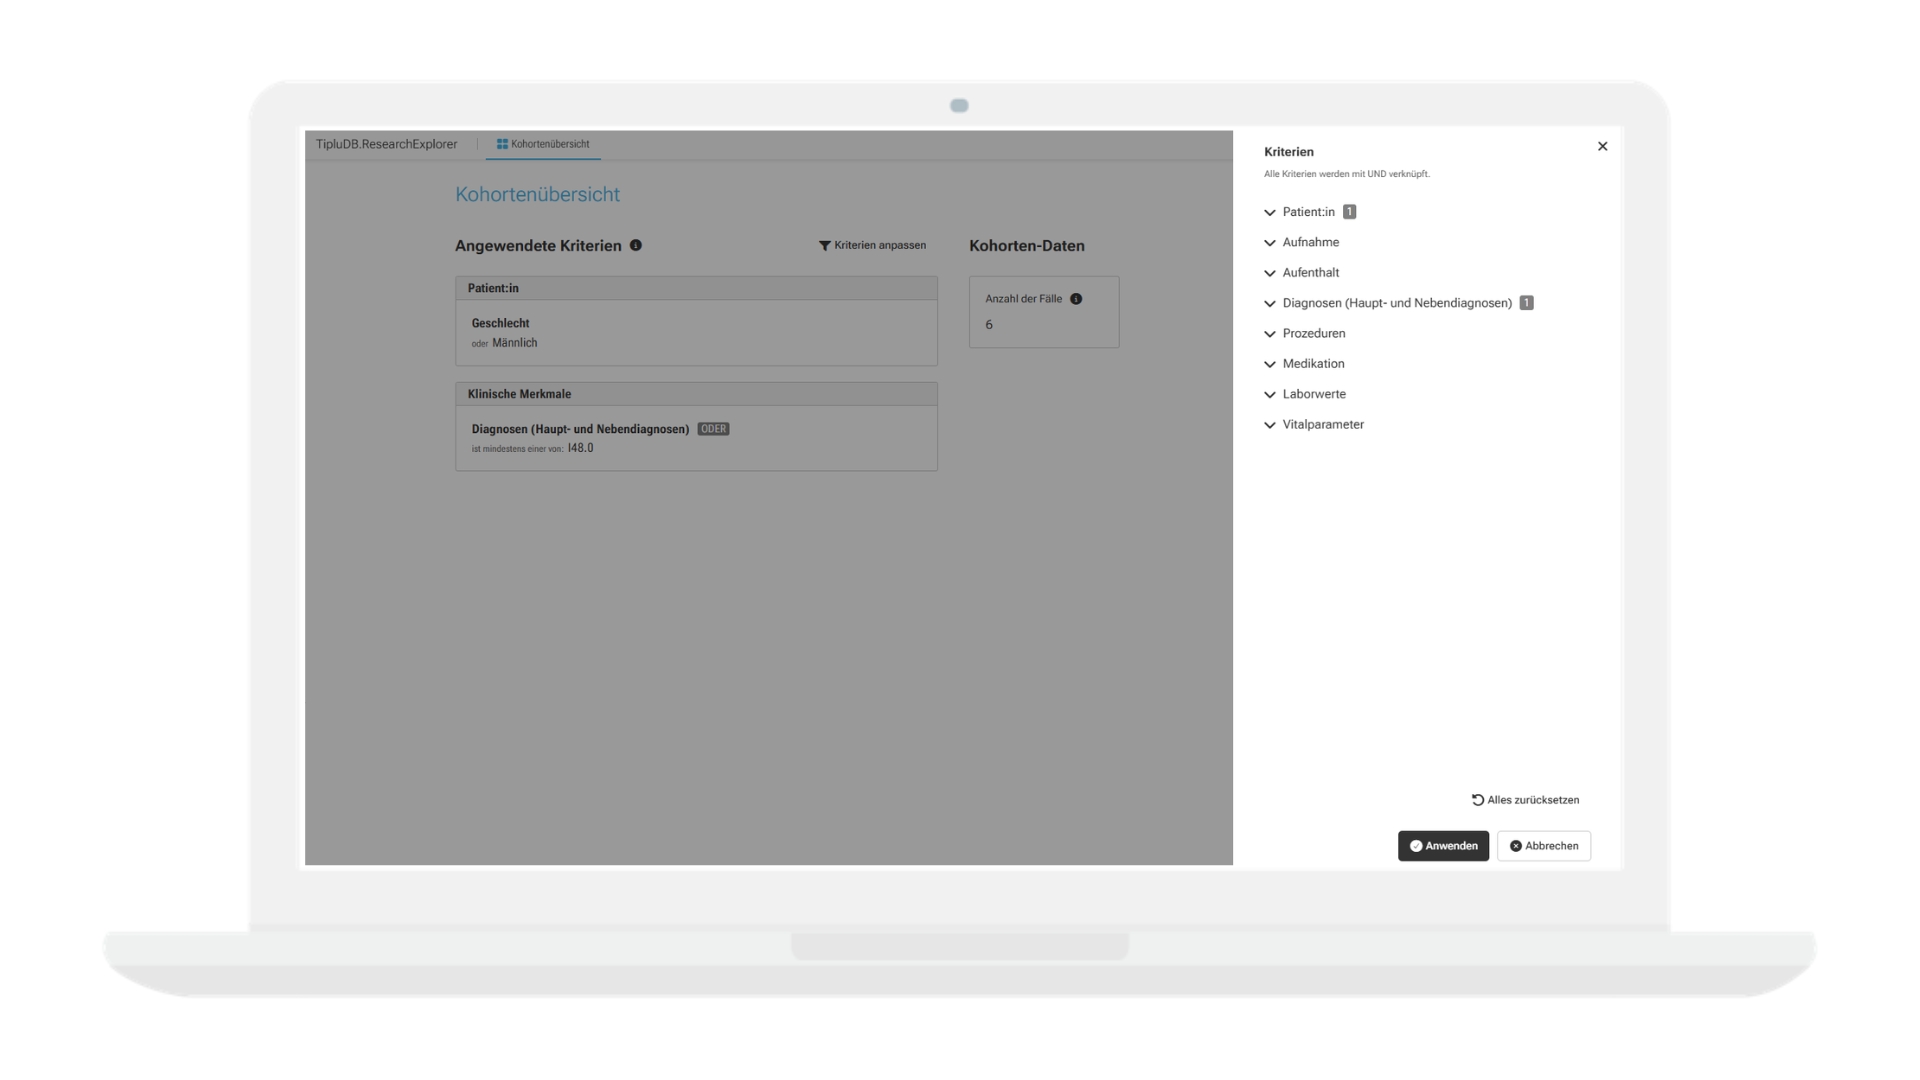Screen dimensions: 1920x1080
Task: Expand the Vitalparameter criteria section
Action: 1313,424
